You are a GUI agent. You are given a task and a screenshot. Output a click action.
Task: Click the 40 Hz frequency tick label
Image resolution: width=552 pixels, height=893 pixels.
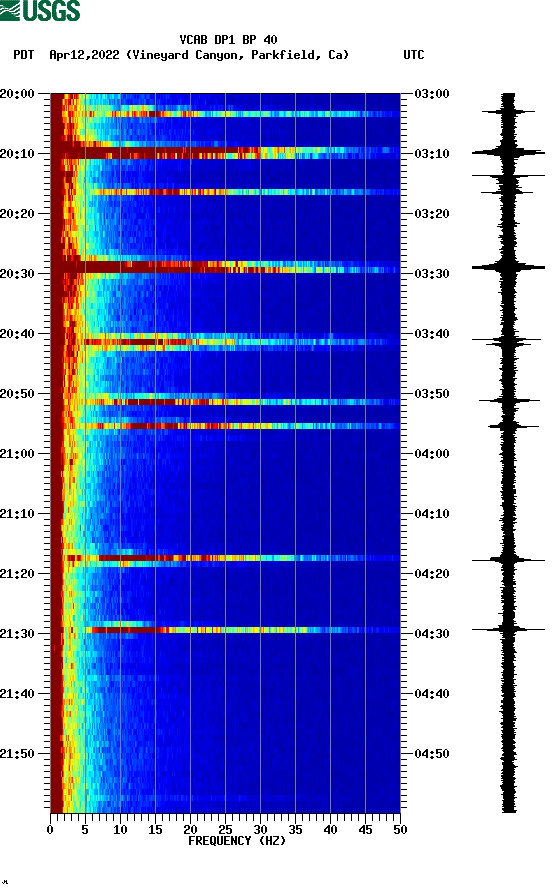pyautogui.click(x=330, y=830)
